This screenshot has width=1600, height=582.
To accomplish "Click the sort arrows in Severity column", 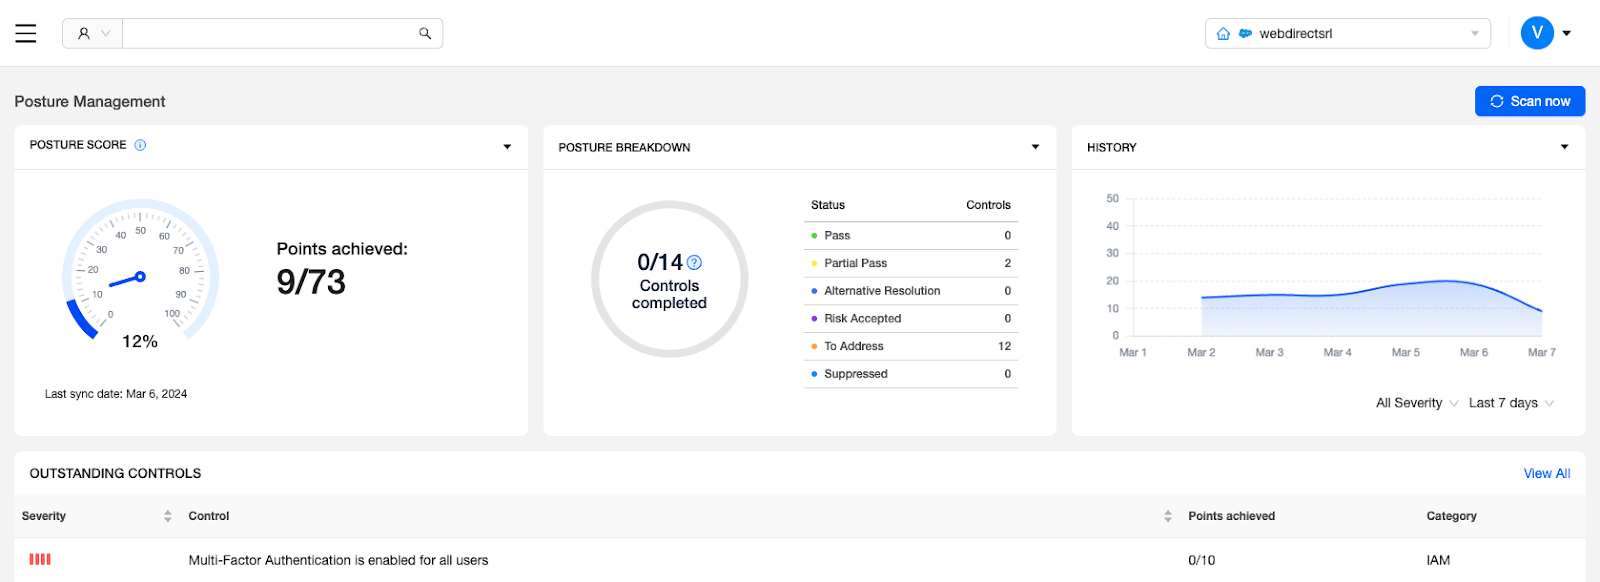I will click(167, 516).
